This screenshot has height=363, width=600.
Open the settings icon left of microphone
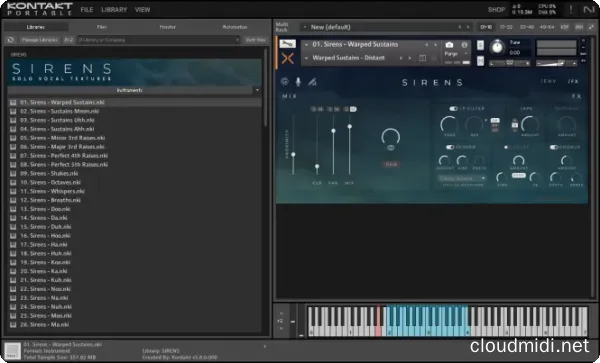285,81
